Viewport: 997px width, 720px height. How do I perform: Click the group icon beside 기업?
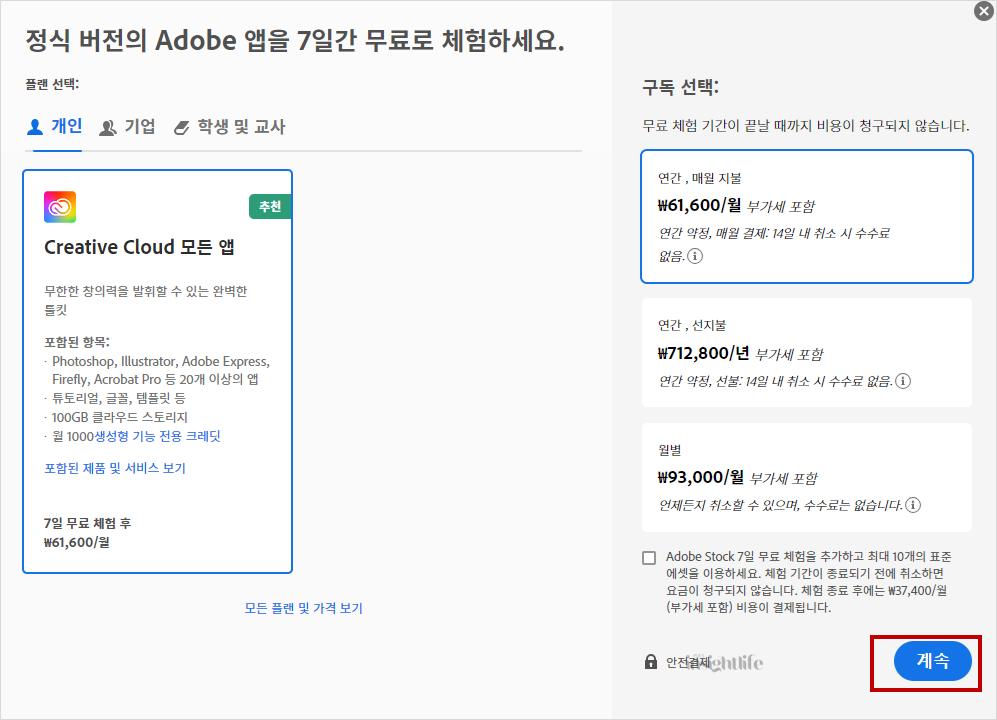pyautogui.click(x=108, y=128)
